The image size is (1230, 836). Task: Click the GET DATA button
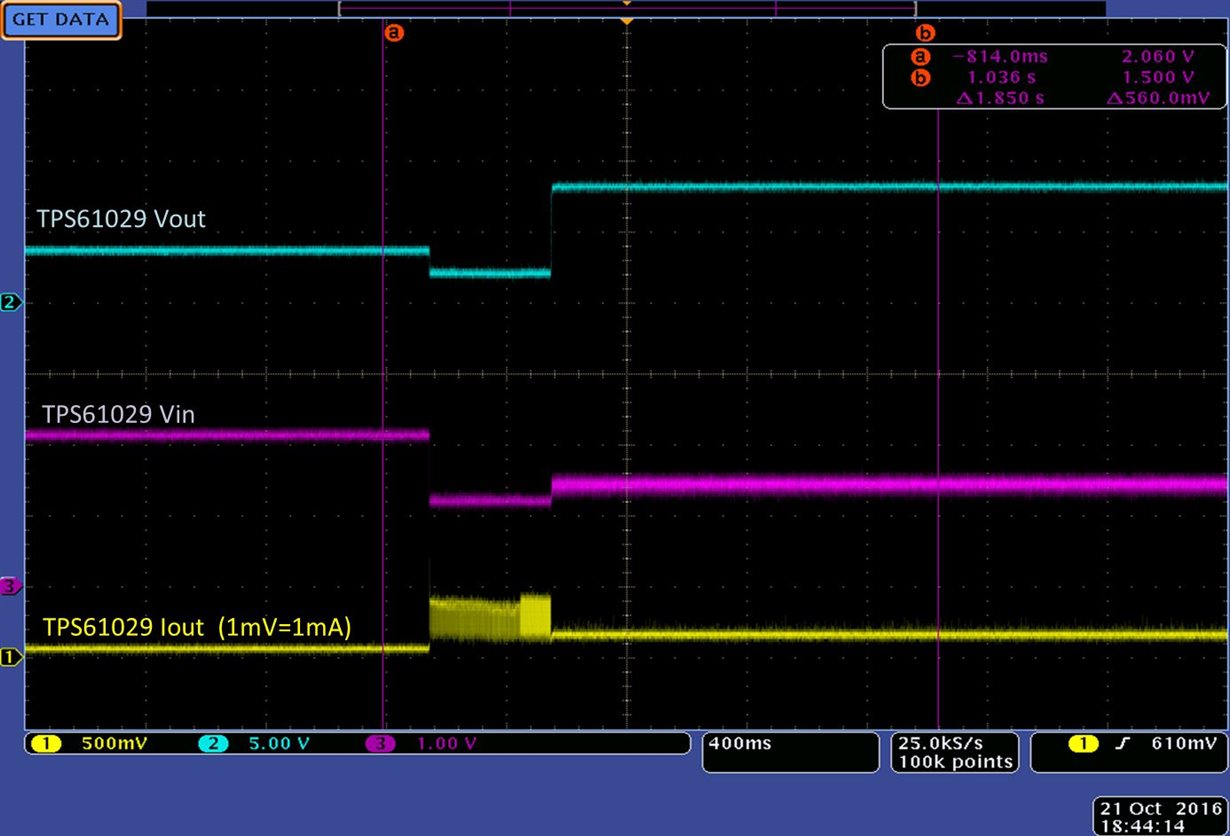[x=61, y=20]
